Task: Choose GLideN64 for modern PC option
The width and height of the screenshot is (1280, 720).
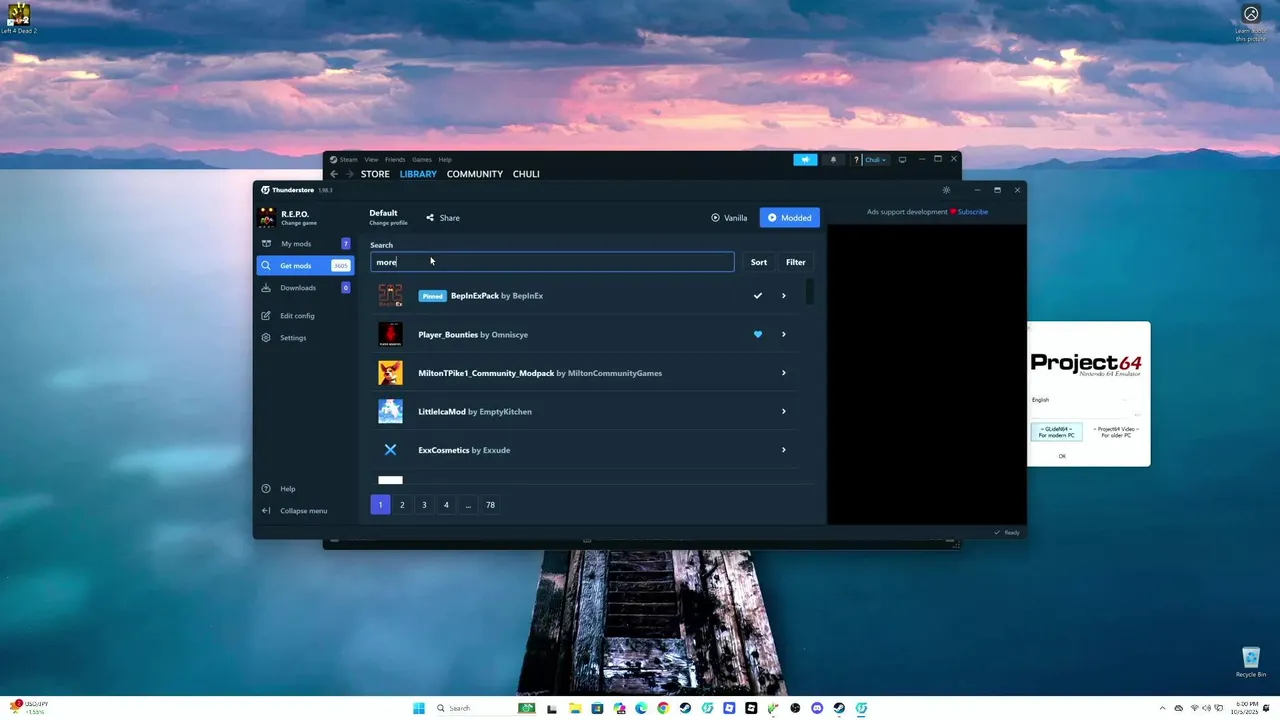Action: tap(1056, 432)
